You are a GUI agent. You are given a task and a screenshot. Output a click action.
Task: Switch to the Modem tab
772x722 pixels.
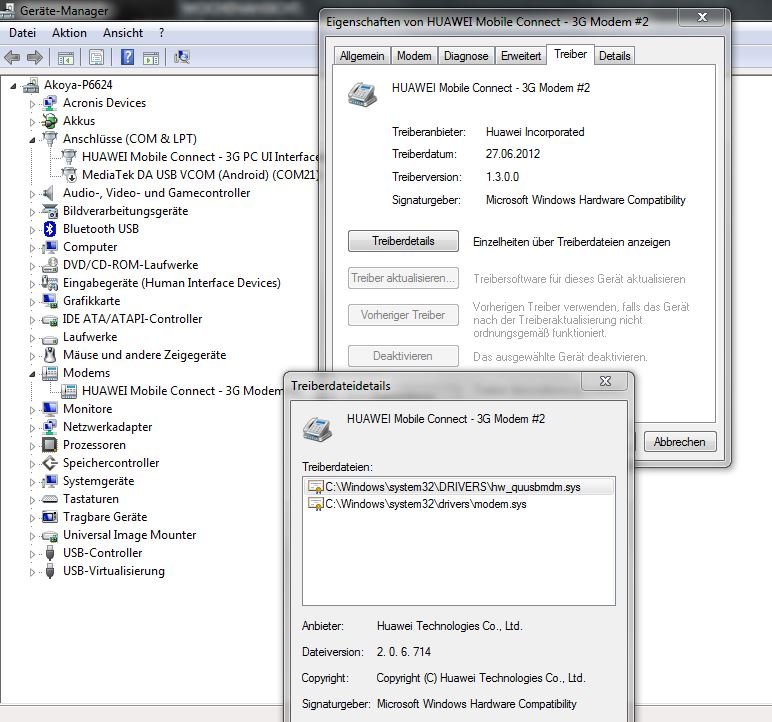click(414, 56)
